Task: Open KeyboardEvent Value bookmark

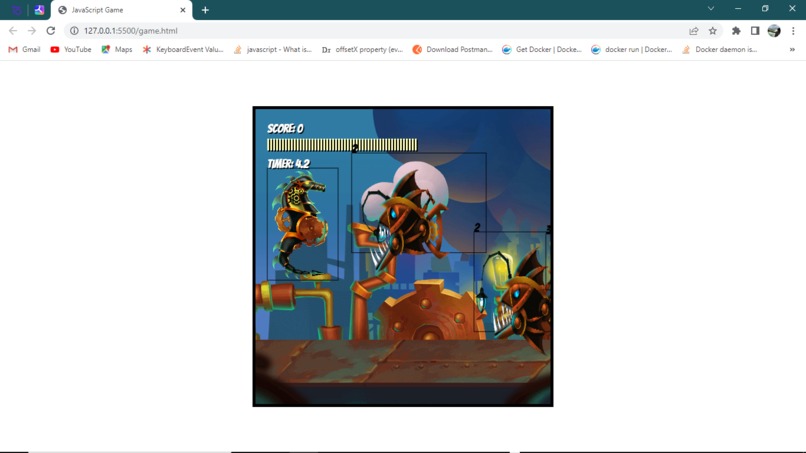Action: (x=182, y=49)
